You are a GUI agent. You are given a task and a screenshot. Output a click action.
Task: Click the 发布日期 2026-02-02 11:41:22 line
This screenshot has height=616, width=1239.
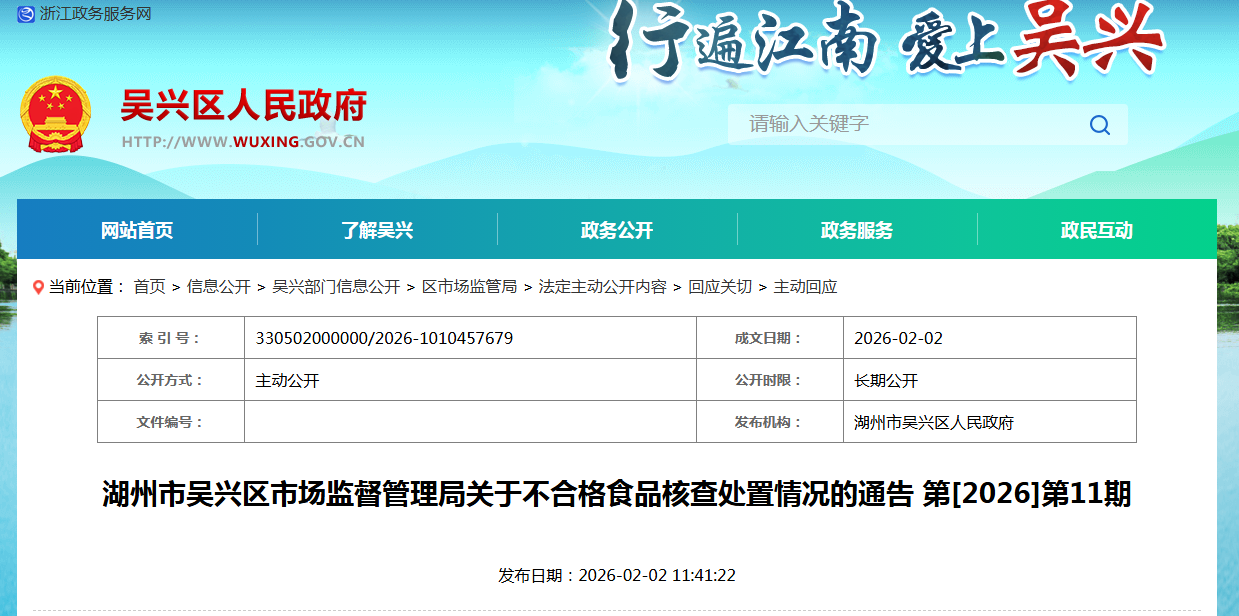617,575
